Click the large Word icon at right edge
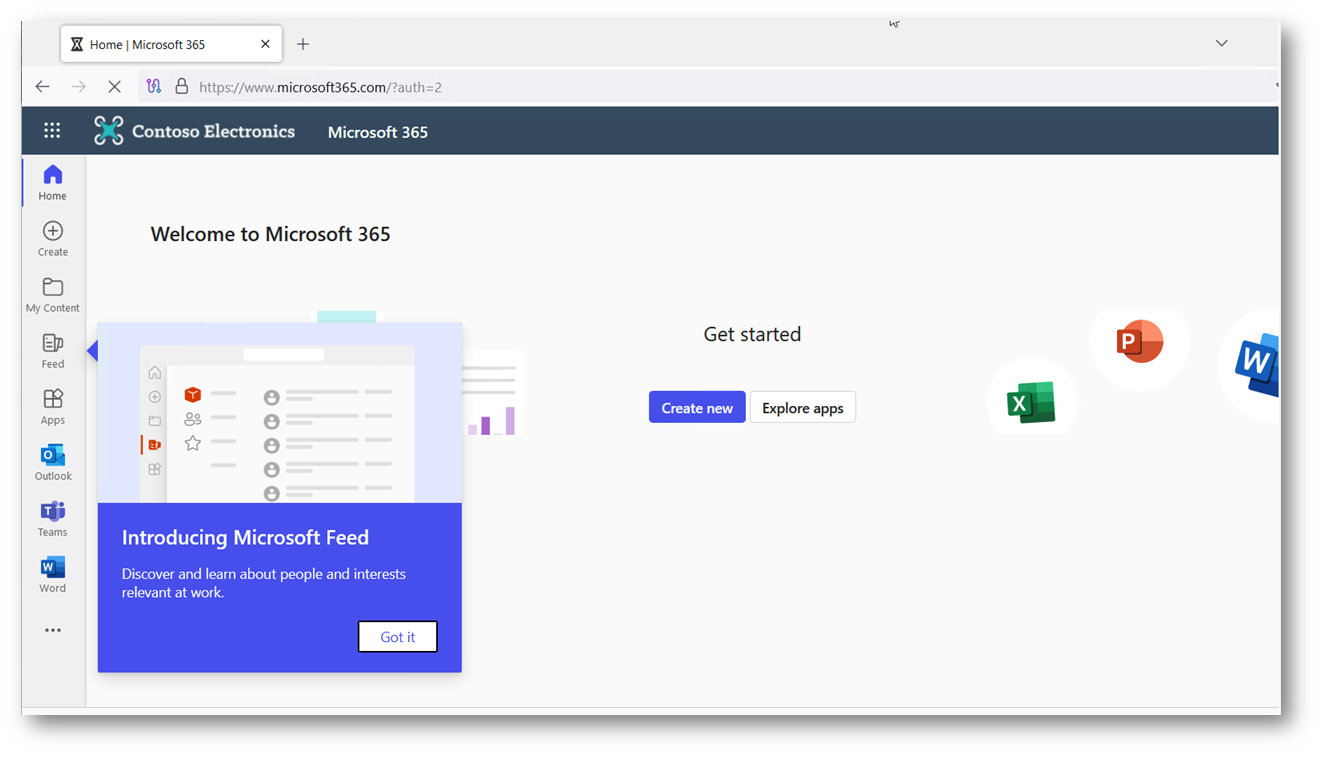This screenshot has height=757, width=1323. point(1257,365)
